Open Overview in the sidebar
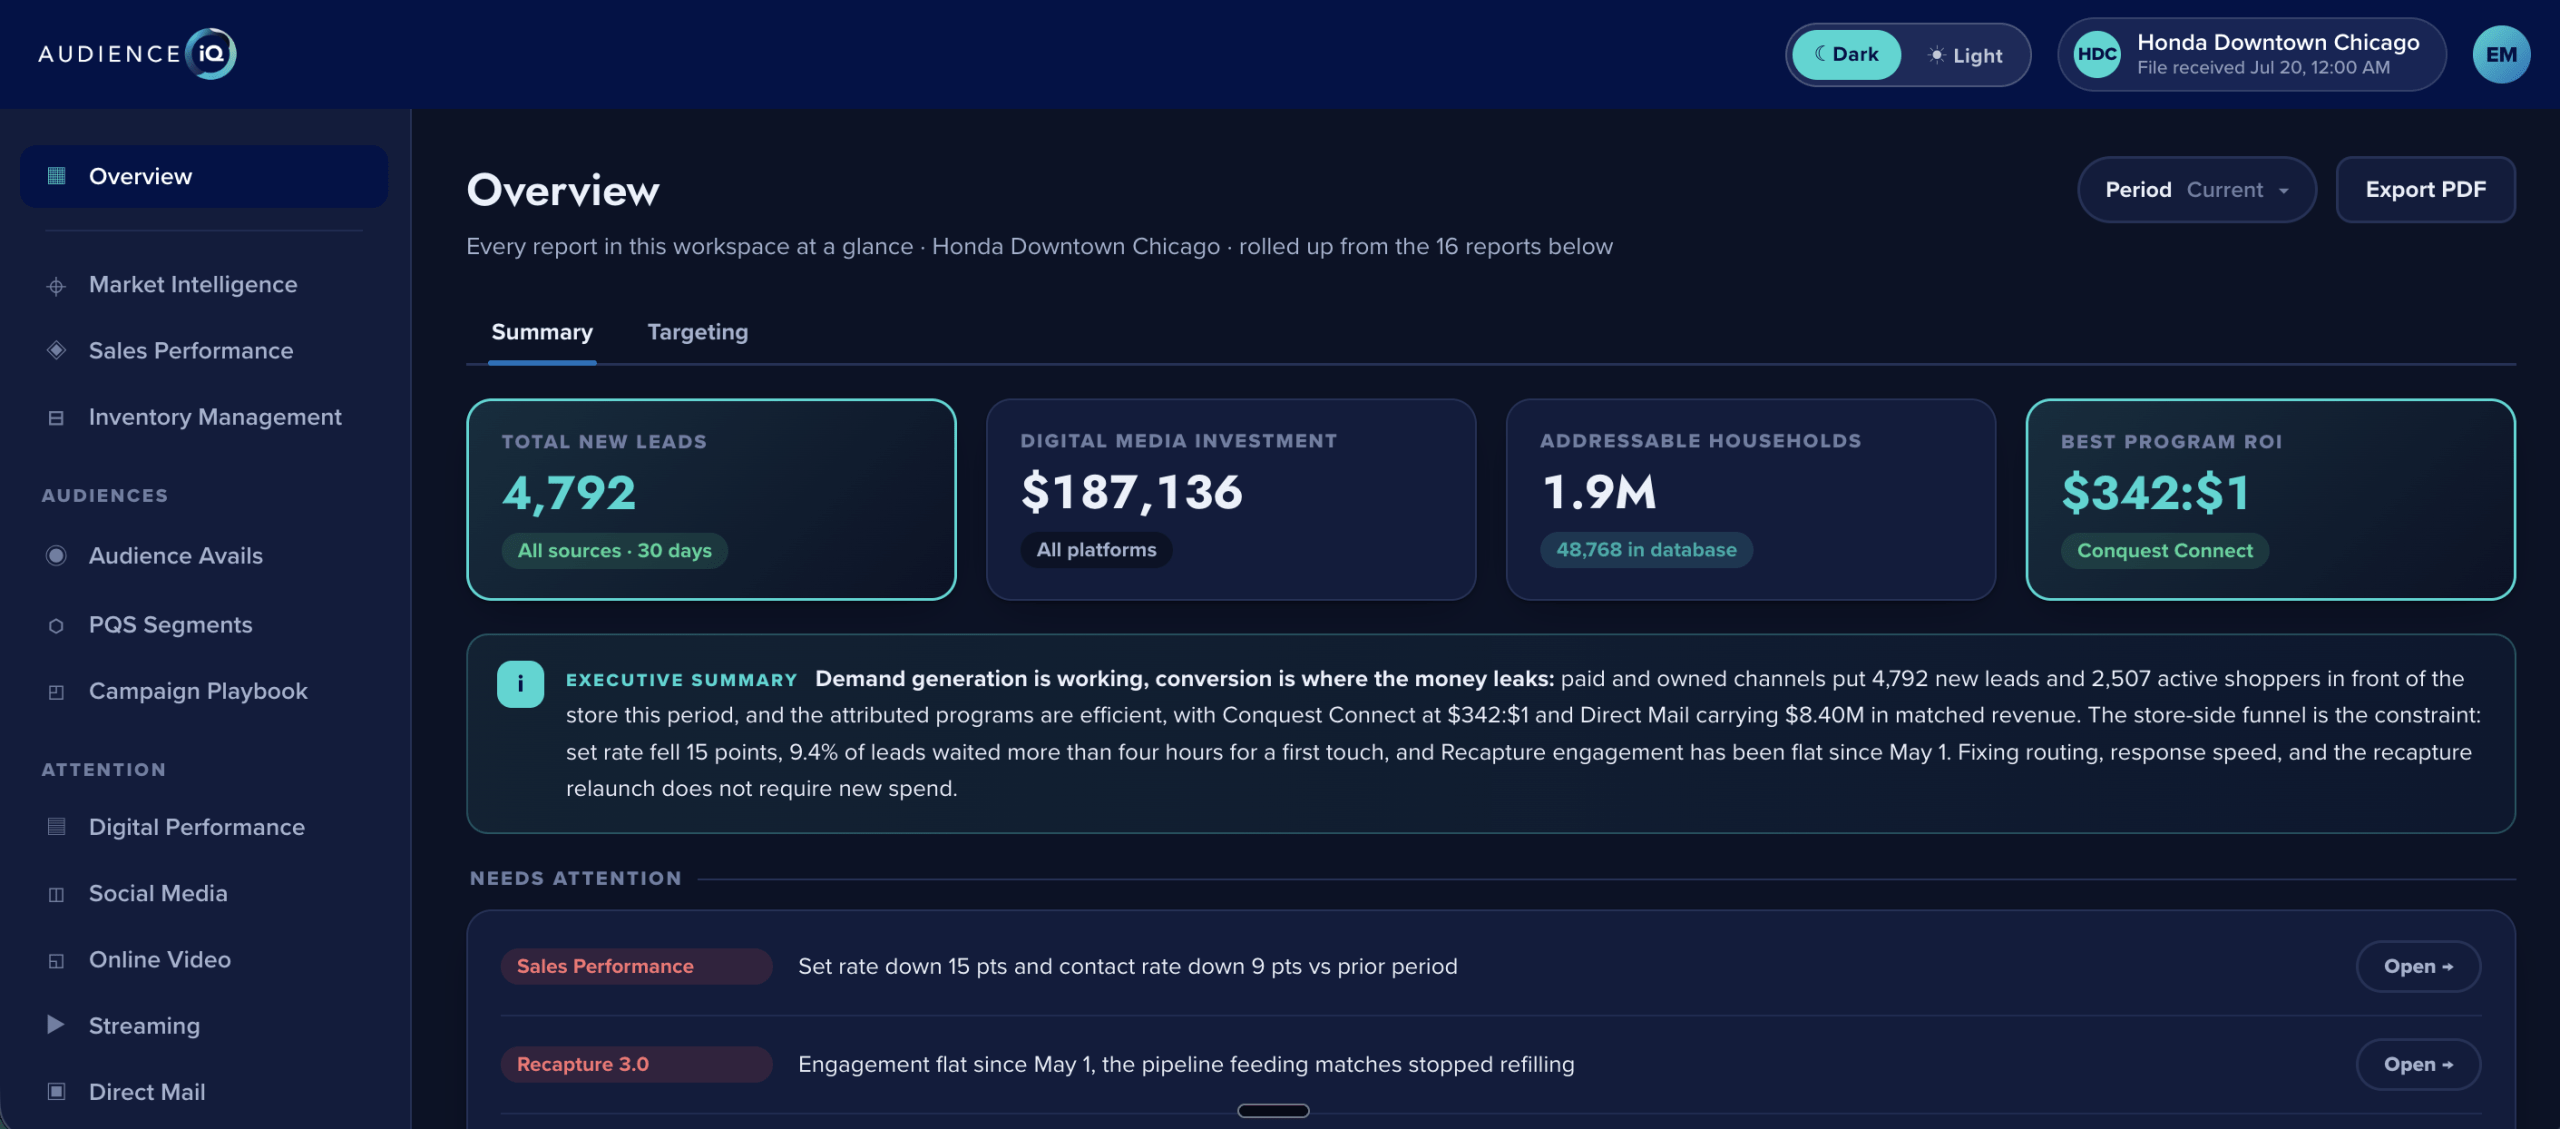 pyautogui.click(x=204, y=176)
